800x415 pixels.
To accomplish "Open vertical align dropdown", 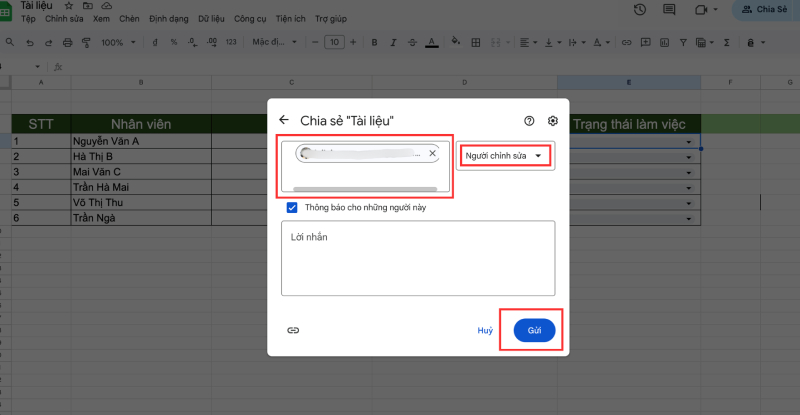I will pos(552,43).
